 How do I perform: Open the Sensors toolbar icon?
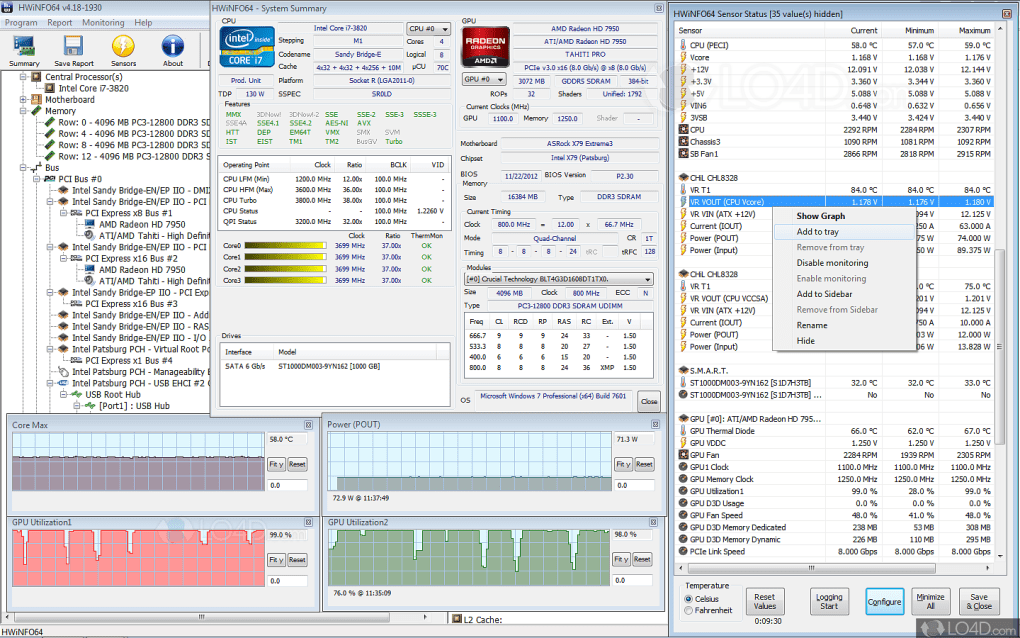[123, 51]
